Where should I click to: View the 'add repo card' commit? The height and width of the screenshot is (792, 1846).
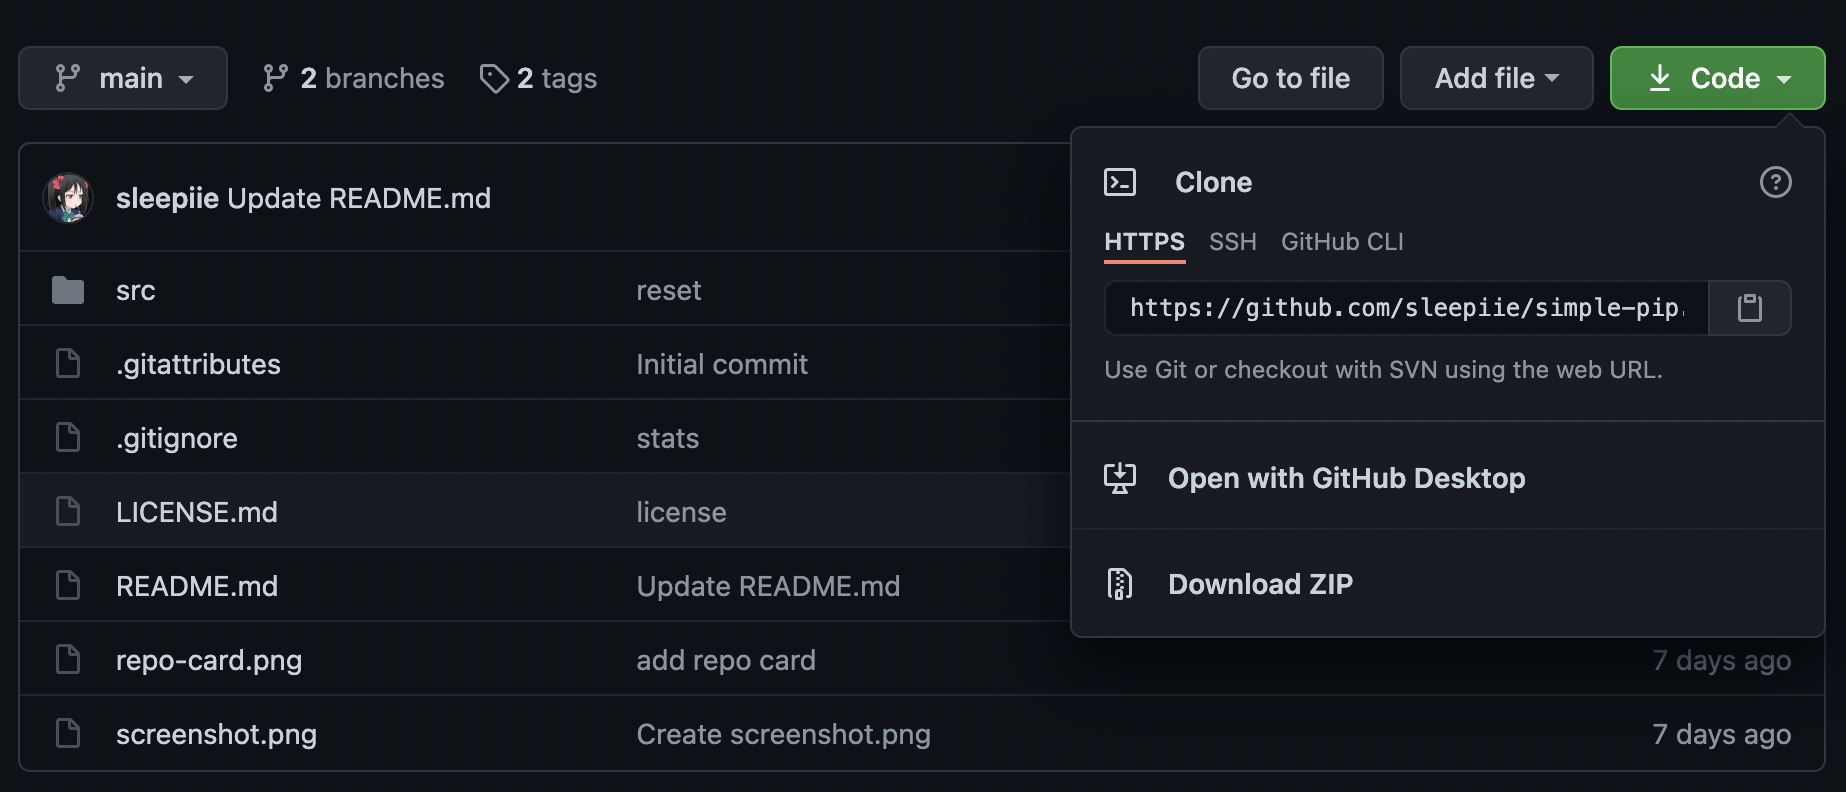coord(726,660)
